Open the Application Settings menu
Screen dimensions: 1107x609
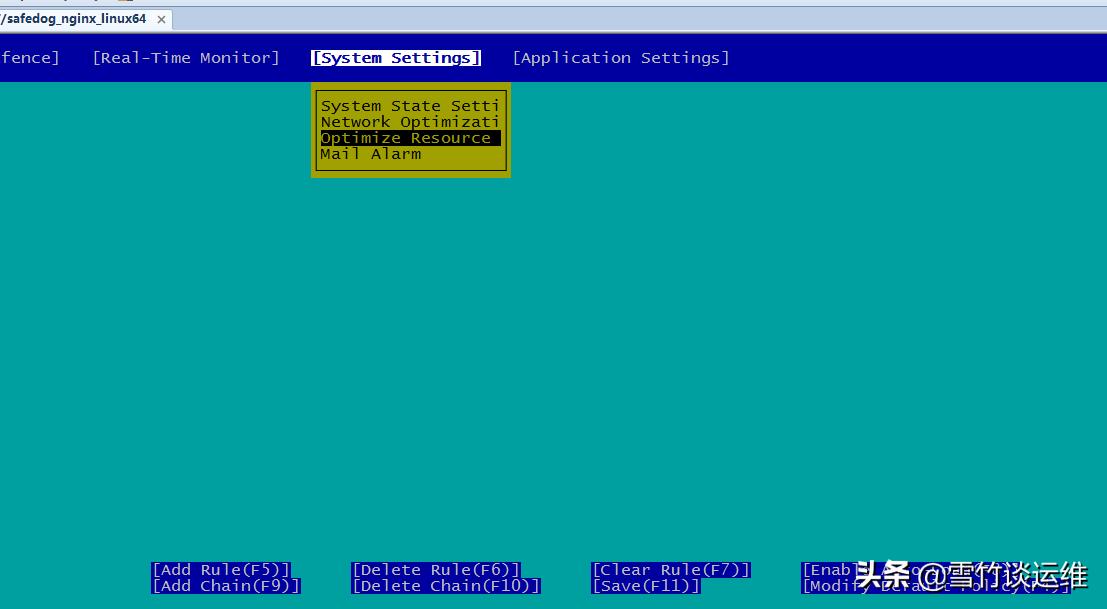coord(621,58)
